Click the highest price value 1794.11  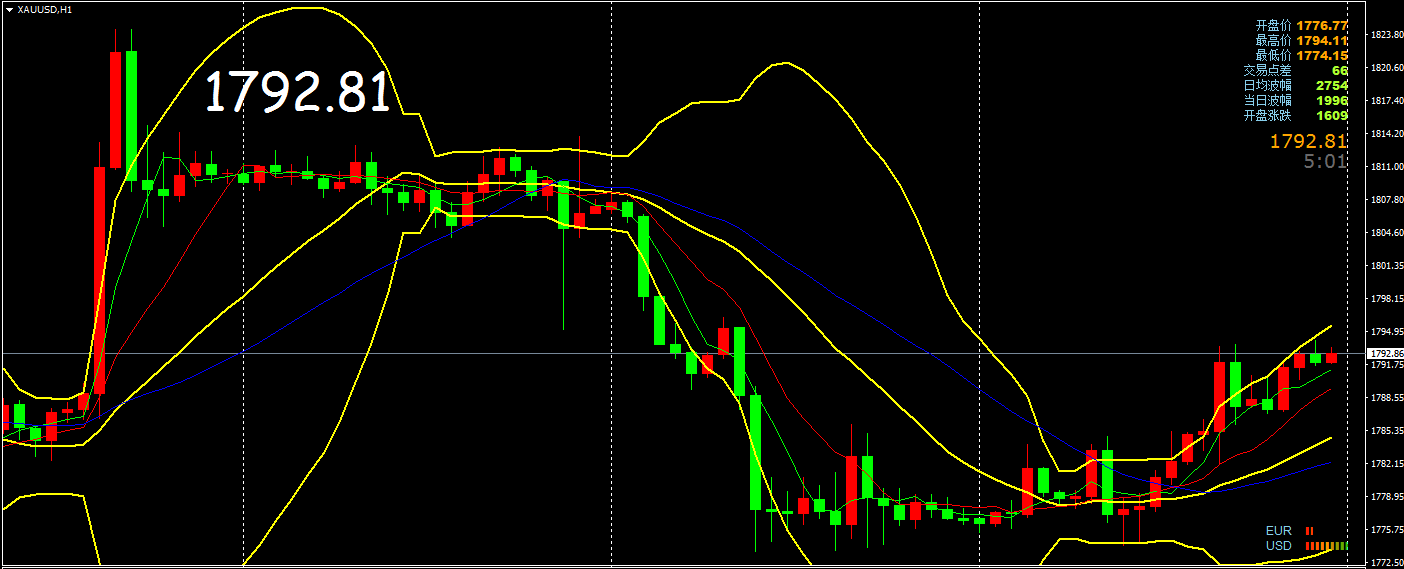1322,40
